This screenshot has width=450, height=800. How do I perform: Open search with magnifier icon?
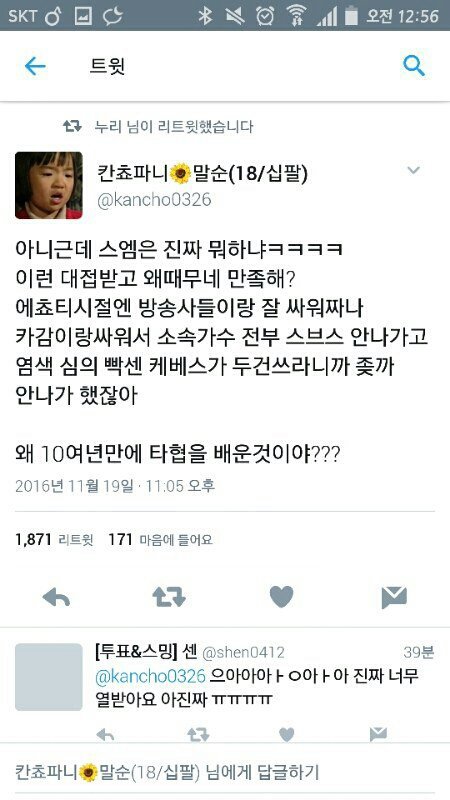[414, 66]
